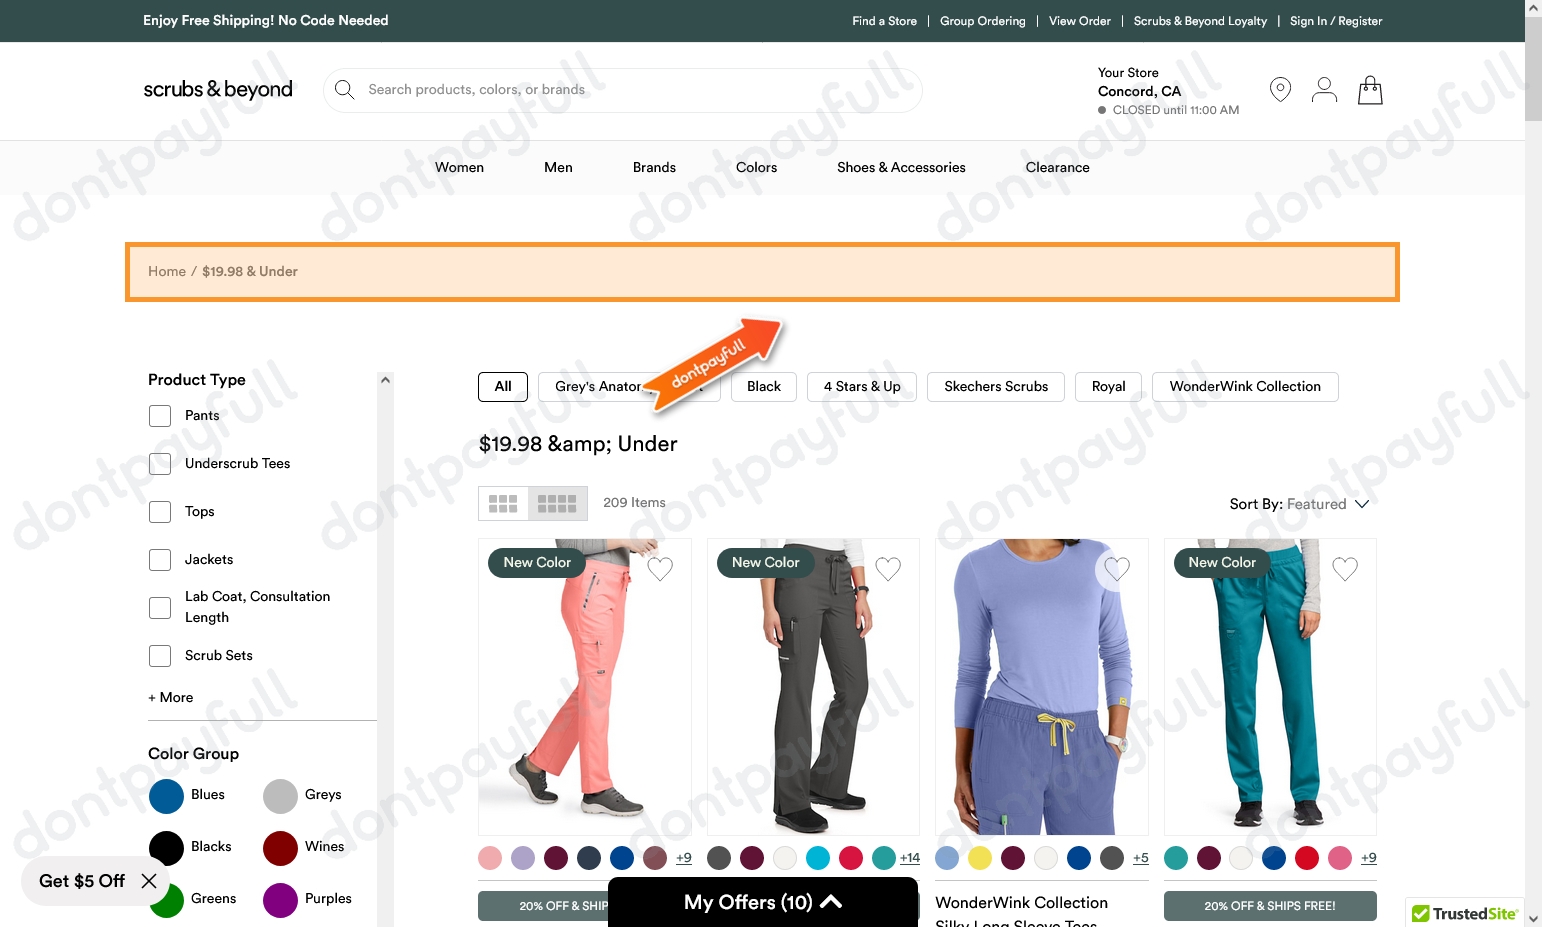Go to Home via the breadcrumb

[167, 271]
